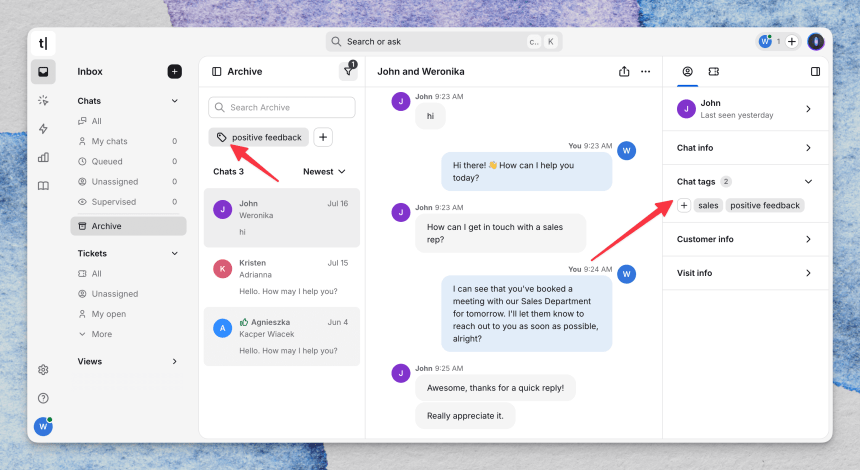Select Unassigned under Tickets
This screenshot has width=860, height=470.
[128, 294]
